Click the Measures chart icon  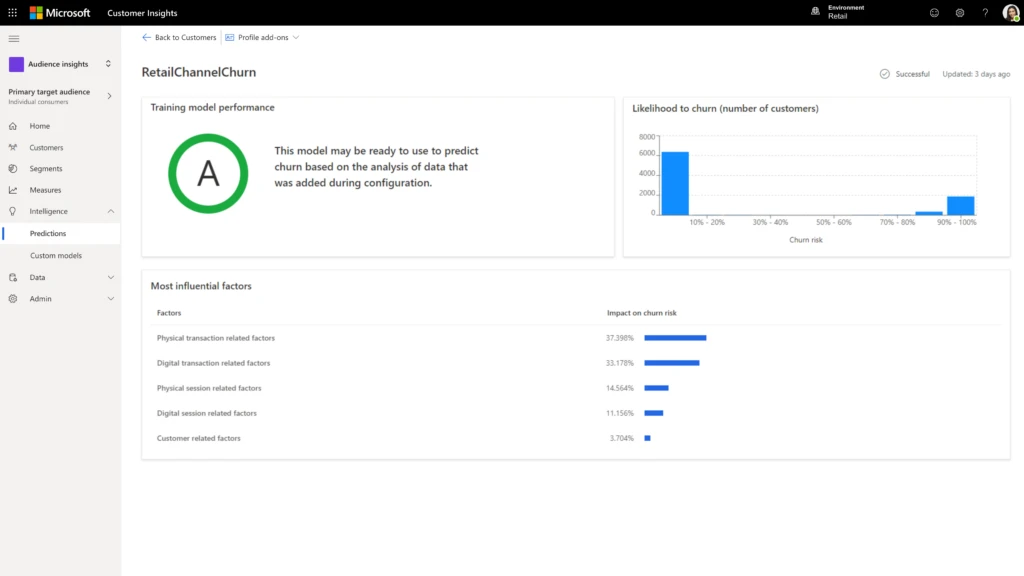pos(13,190)
